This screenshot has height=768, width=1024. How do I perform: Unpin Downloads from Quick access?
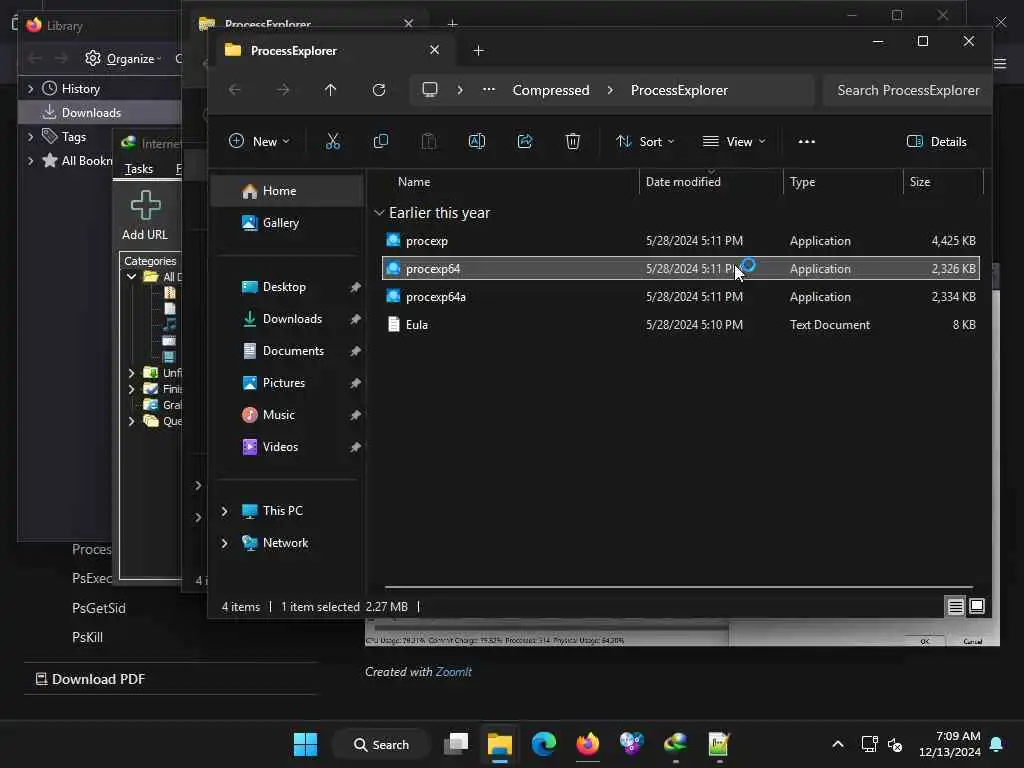coord(355,319)
